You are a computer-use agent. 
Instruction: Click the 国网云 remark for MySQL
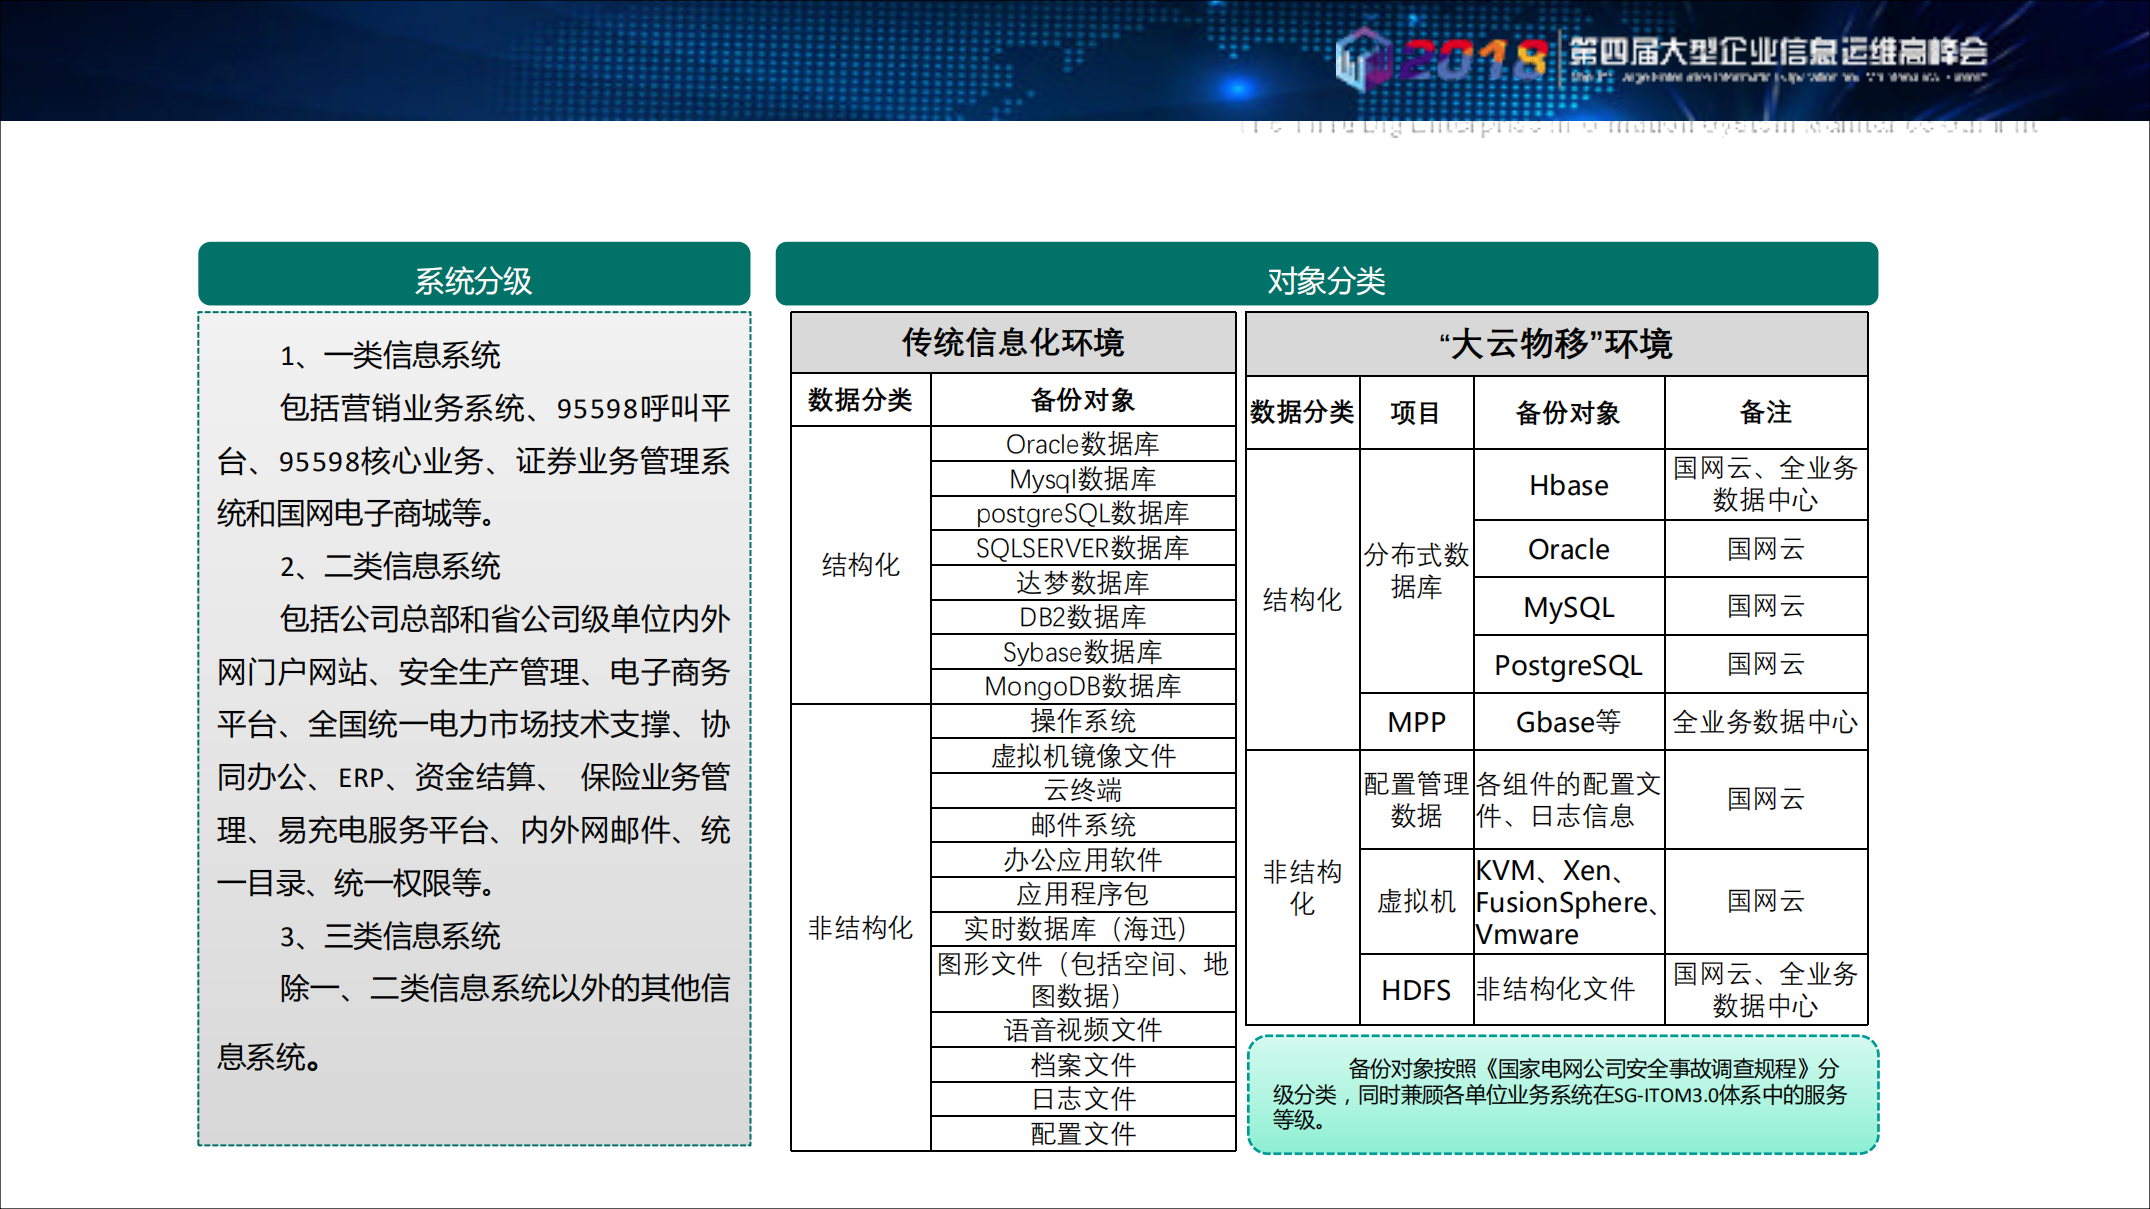coord(1765,605)
